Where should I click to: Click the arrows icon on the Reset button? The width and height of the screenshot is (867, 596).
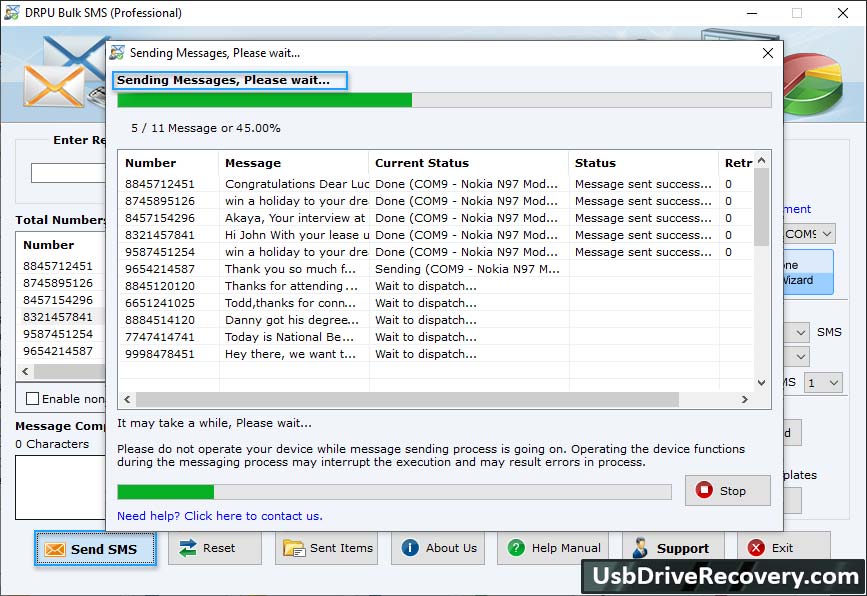point(188,548)
